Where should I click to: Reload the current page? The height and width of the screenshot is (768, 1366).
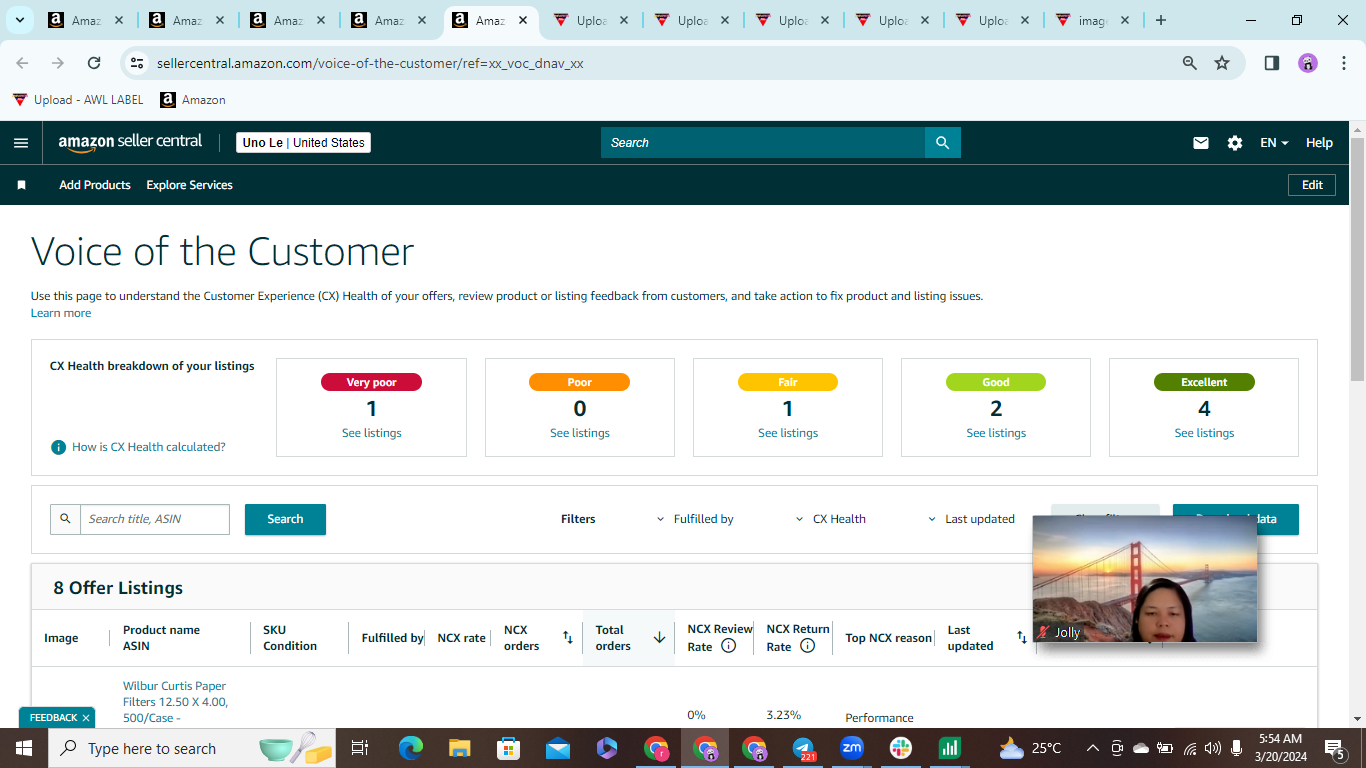94,63
